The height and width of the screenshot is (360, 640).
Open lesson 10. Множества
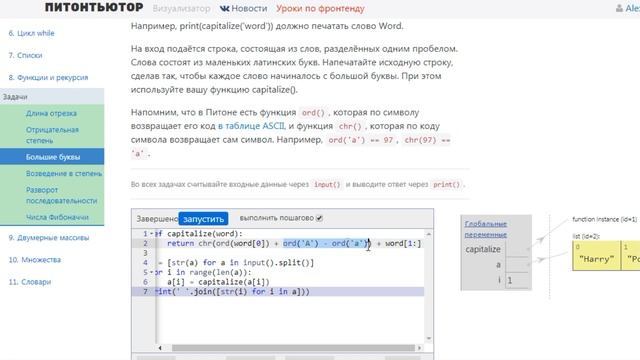(x=34, y=260)
